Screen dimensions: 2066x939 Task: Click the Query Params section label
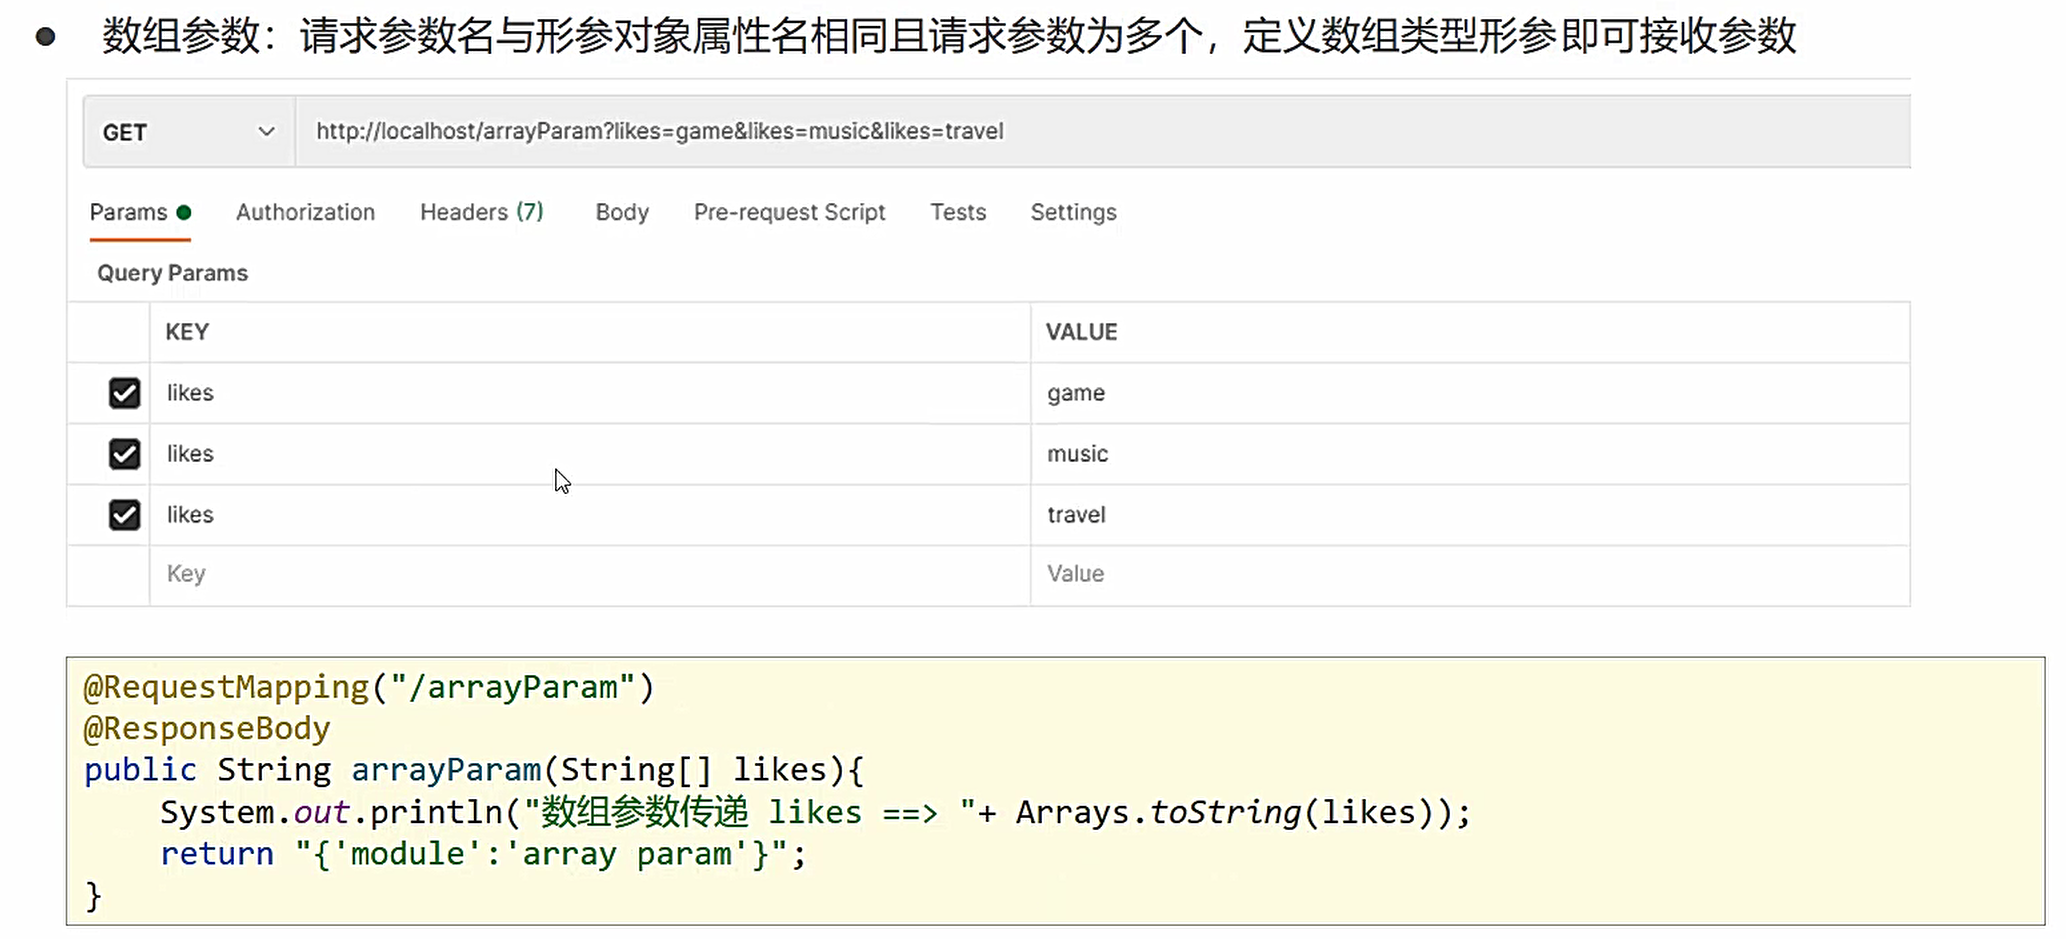click(172, 273)
